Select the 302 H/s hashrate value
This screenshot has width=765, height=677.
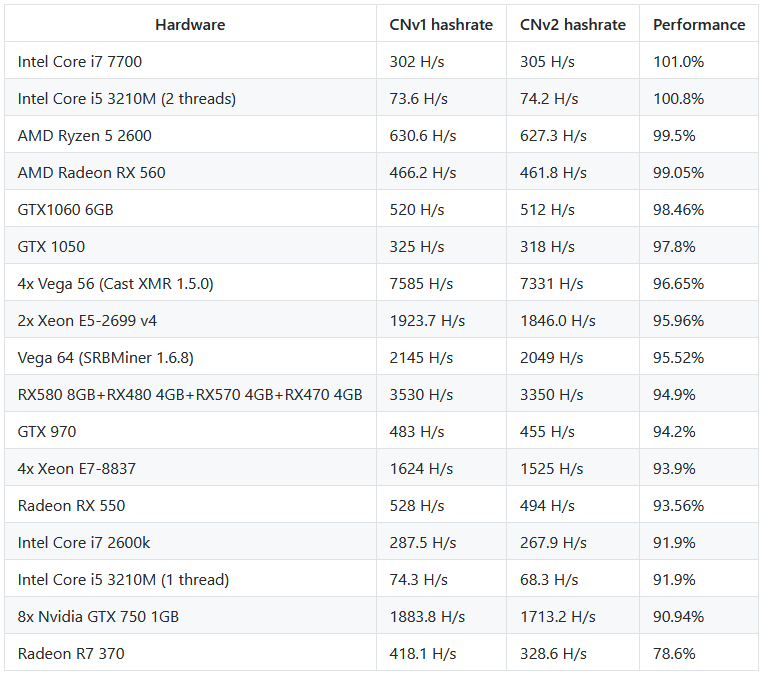tap(417, 61)
